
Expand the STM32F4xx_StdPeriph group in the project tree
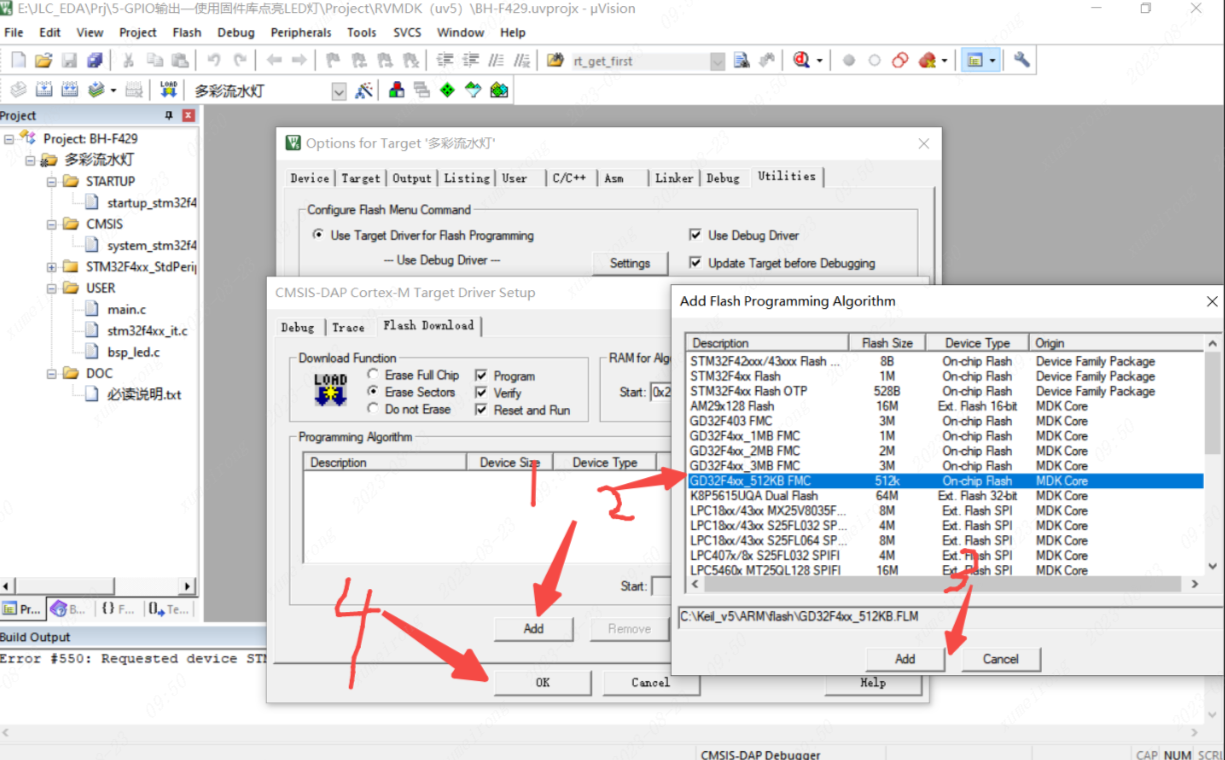(51, 267)
